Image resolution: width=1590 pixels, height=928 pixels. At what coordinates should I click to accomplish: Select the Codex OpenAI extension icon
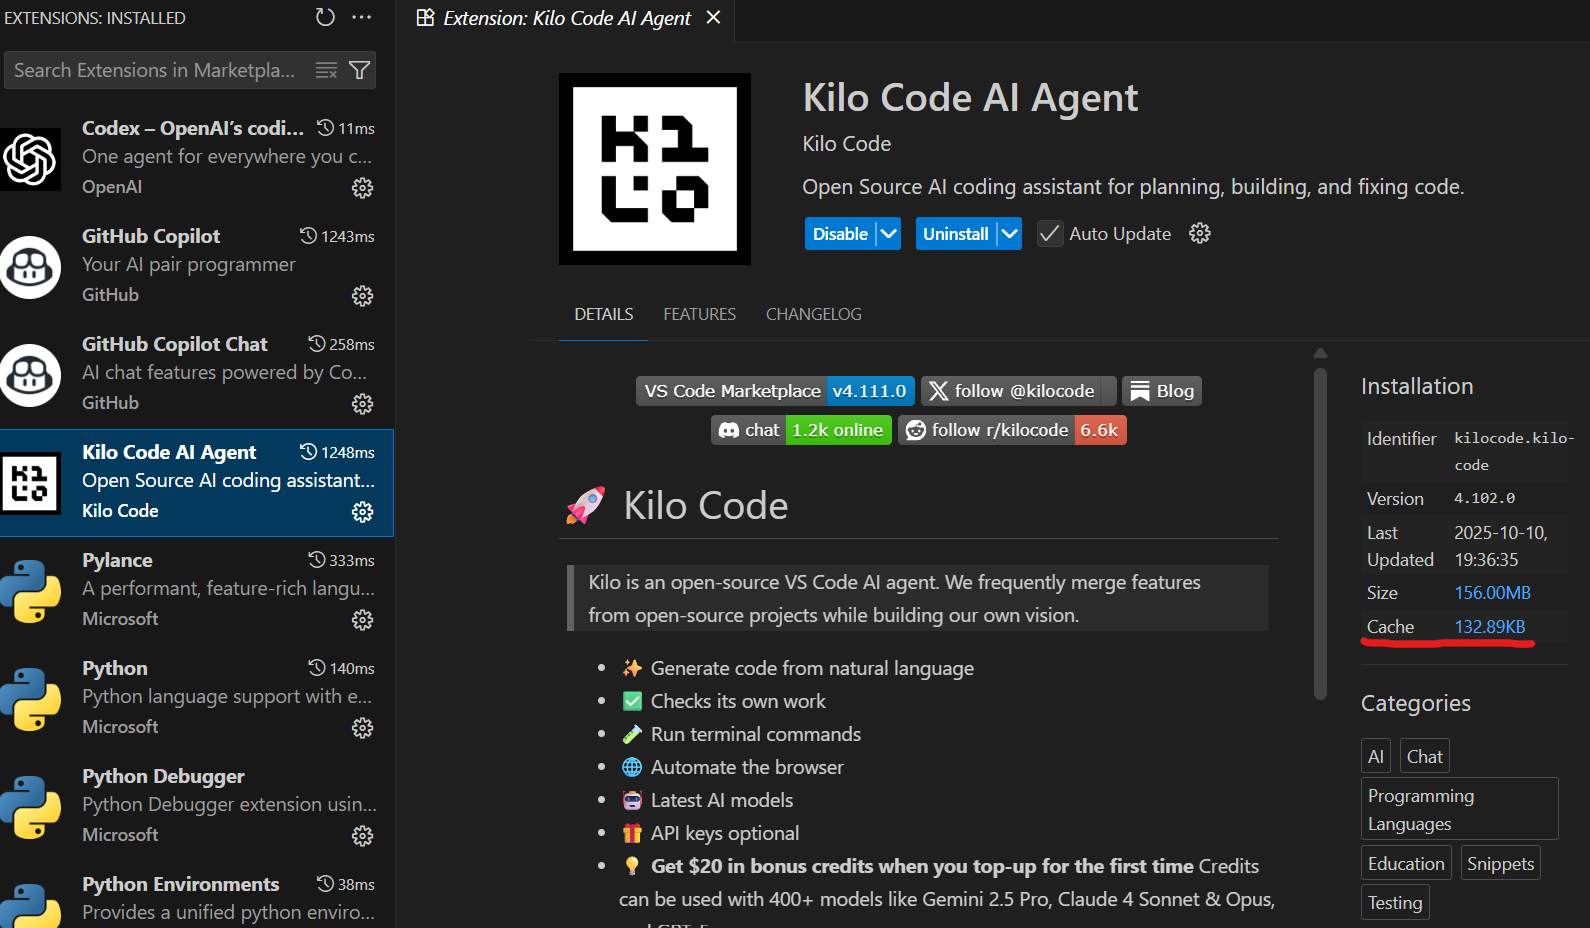tap(30, 158)
